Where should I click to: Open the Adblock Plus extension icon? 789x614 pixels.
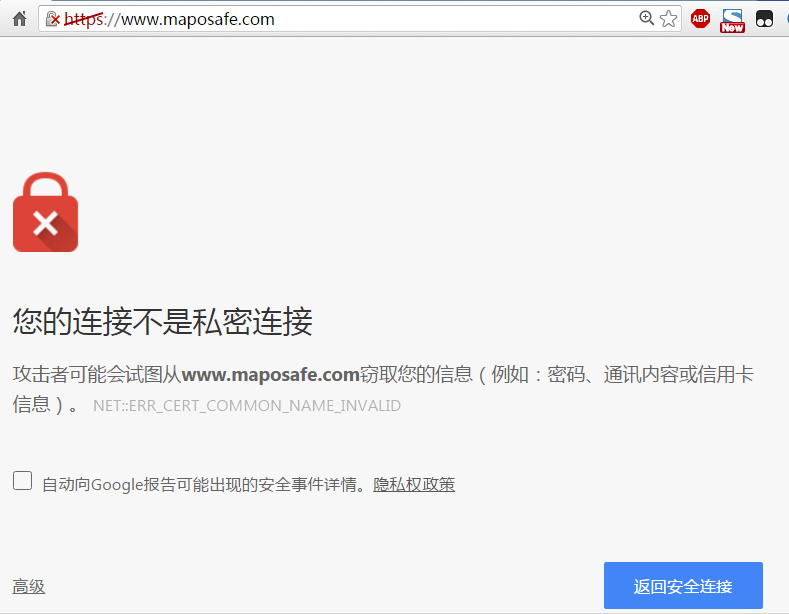[700, 19]
